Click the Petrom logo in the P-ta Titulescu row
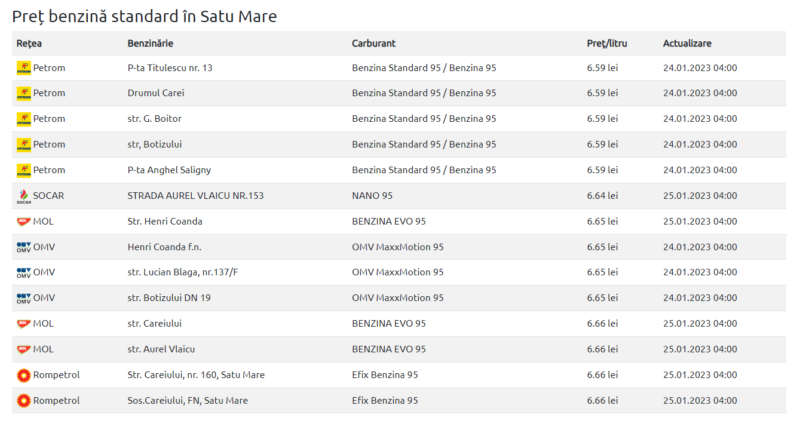Image resolution: width=800 pixels, height=424 pixels. click(x=24, y=68)
